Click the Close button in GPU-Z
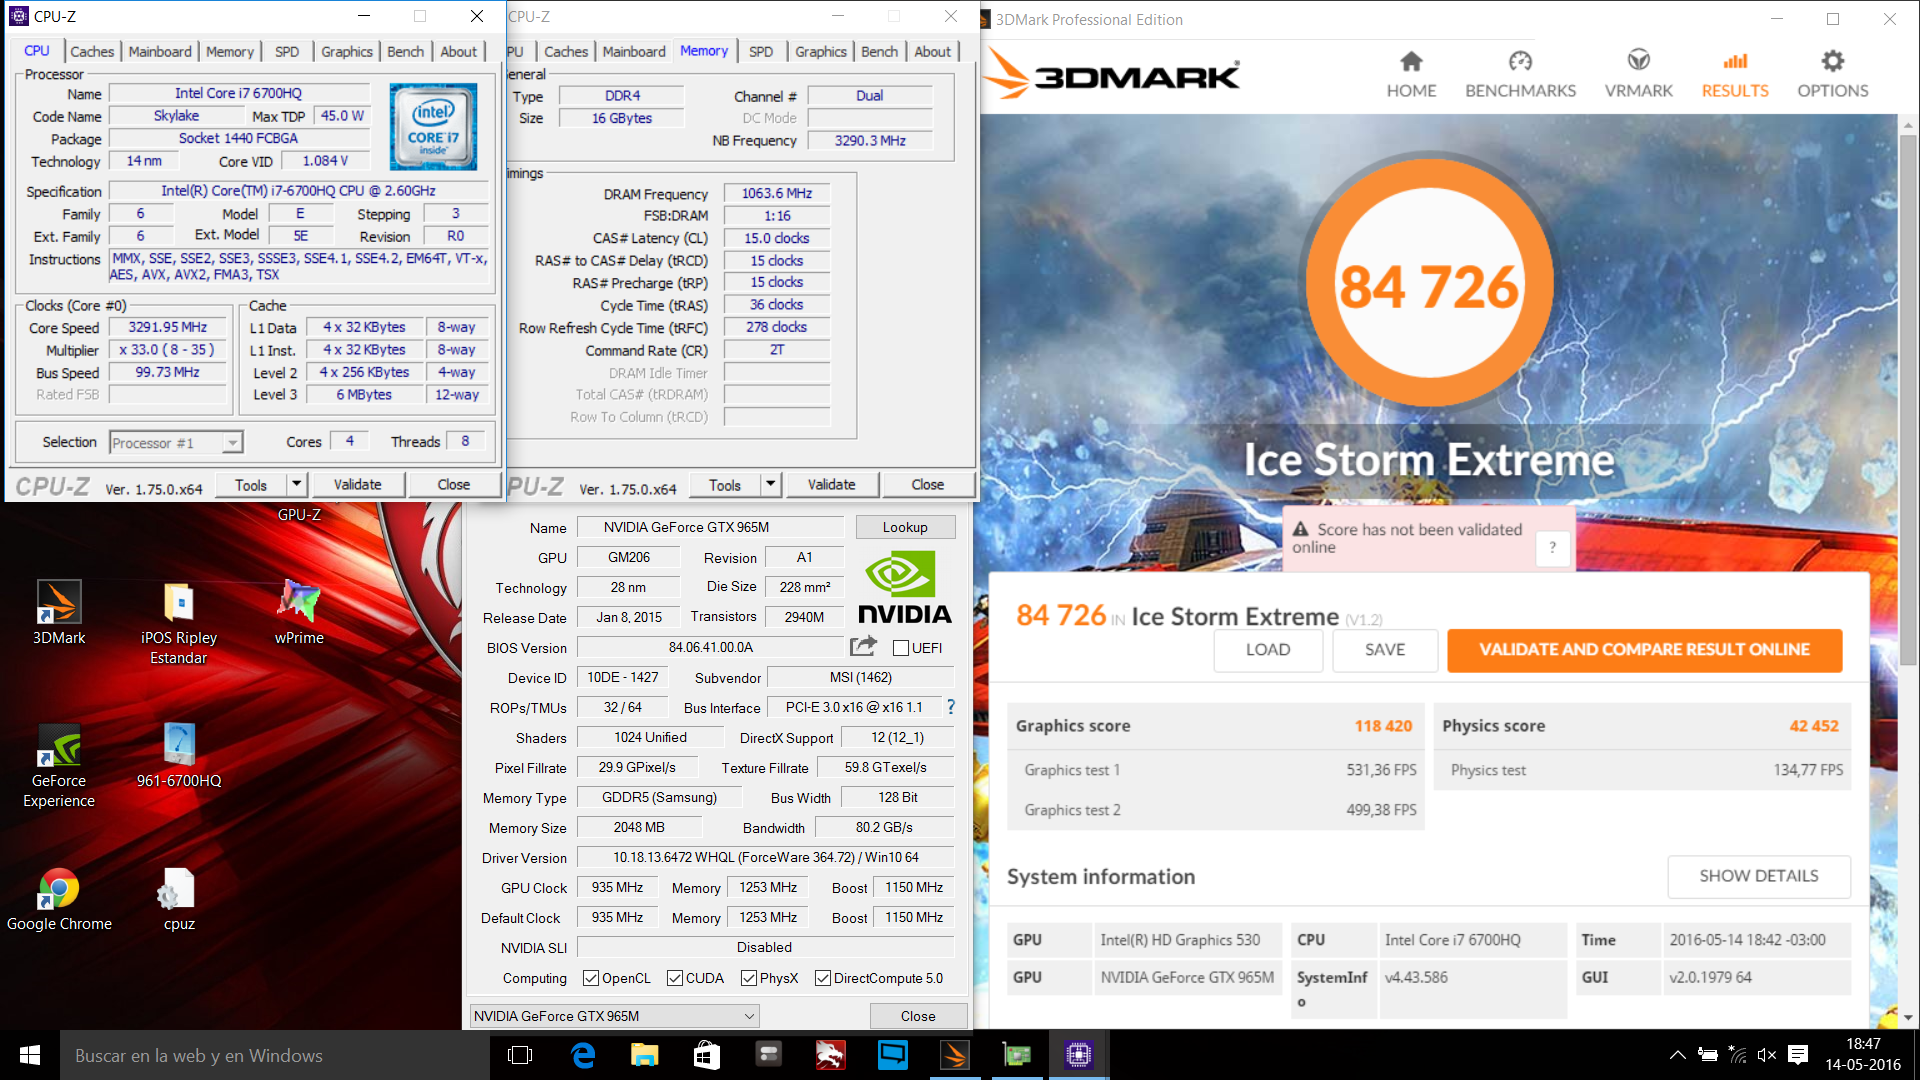 tap(918, 1016)
